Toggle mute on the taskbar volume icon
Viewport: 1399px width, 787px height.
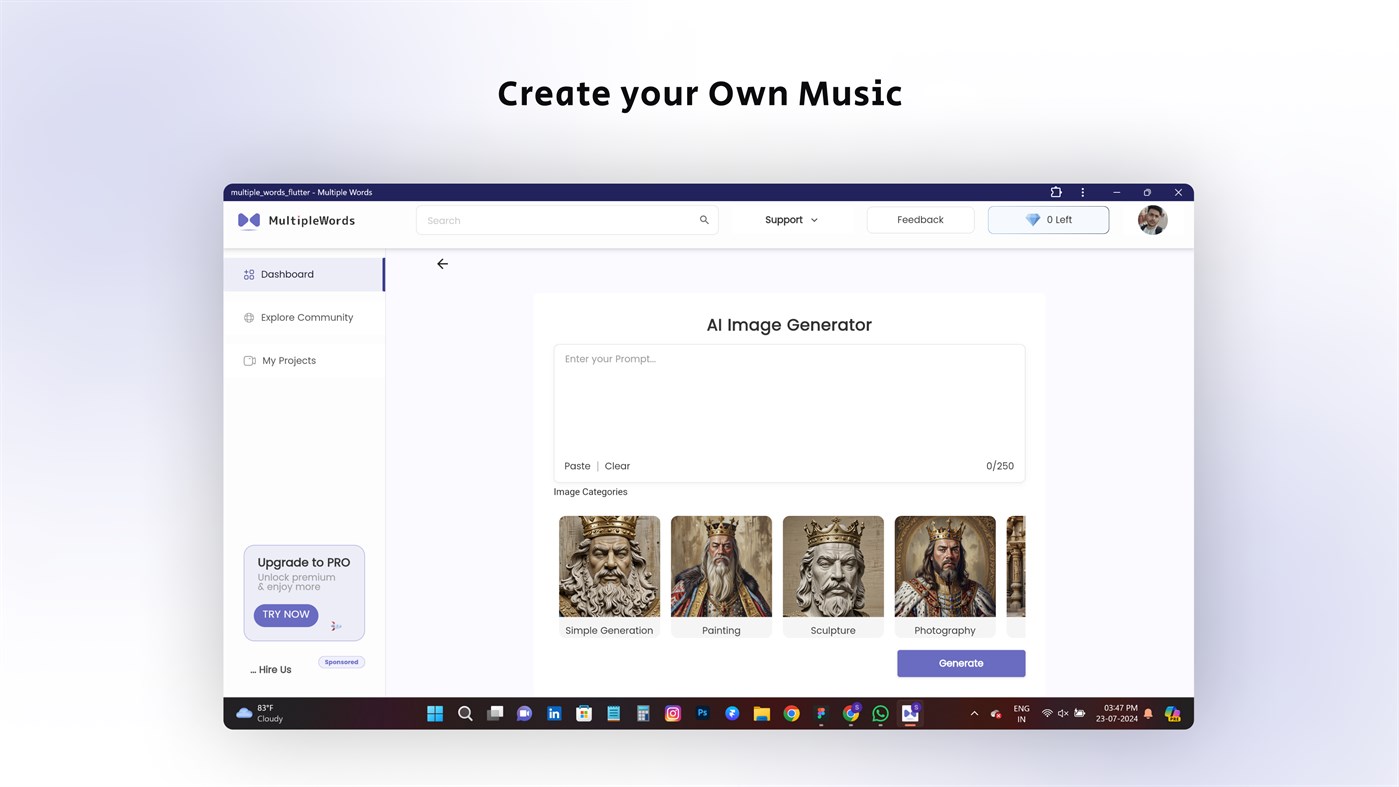pyautogui.click(x=1061, y=713)
